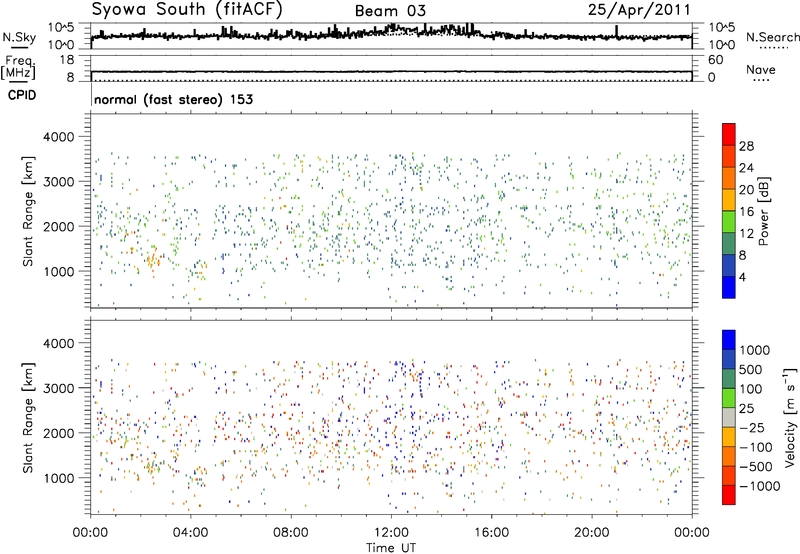Screen dimensions: 800x554
Task: Click the grey −25 to 25 Velocity swatch
Action: point(729,417)
